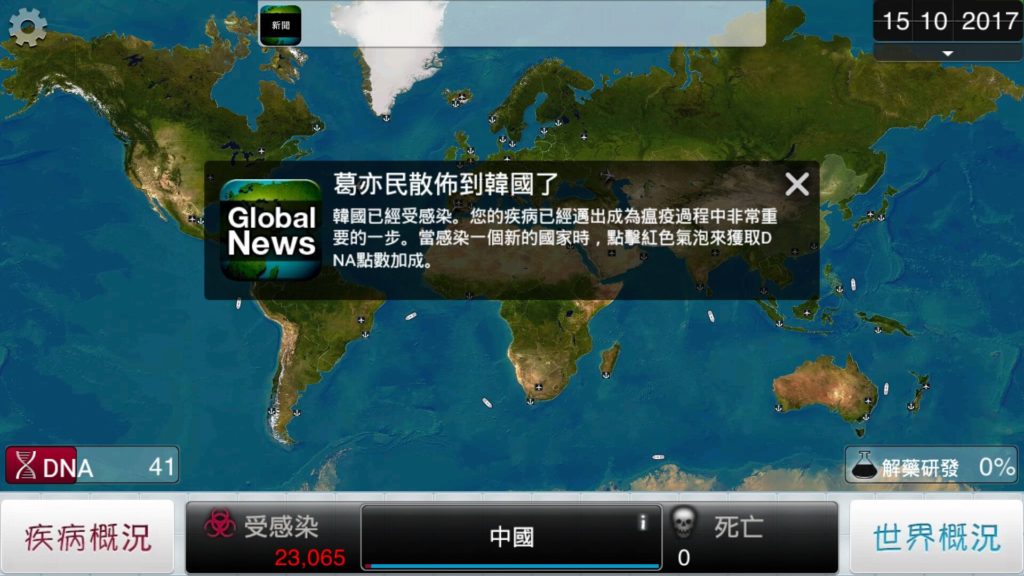Click the anchor port icon at Greenland's southern tip
1024x576 pixels.
tap(386, 118)
